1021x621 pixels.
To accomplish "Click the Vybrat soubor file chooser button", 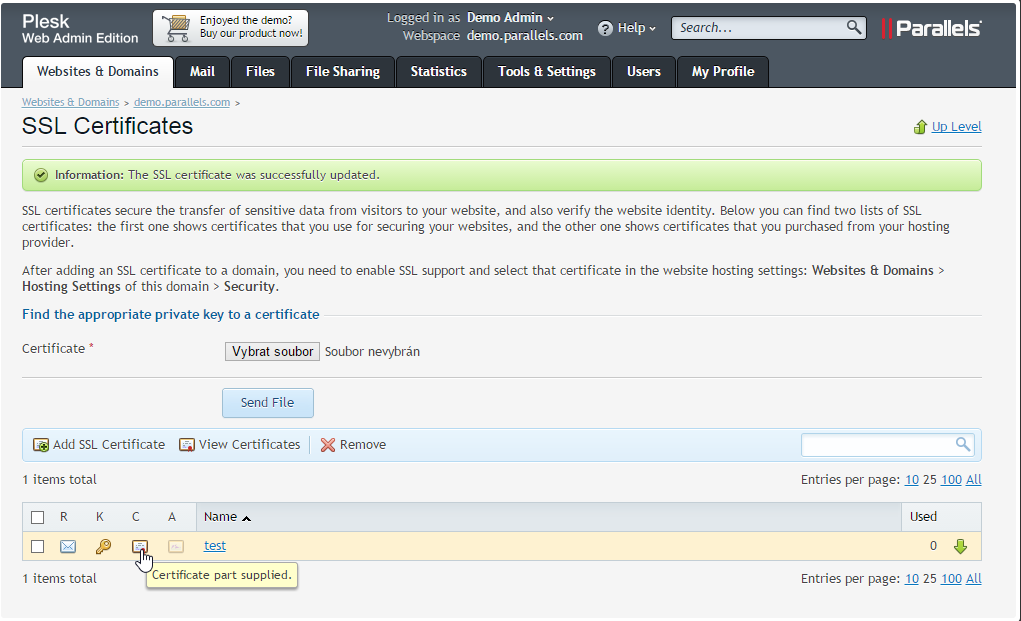I will click(272, 352).
